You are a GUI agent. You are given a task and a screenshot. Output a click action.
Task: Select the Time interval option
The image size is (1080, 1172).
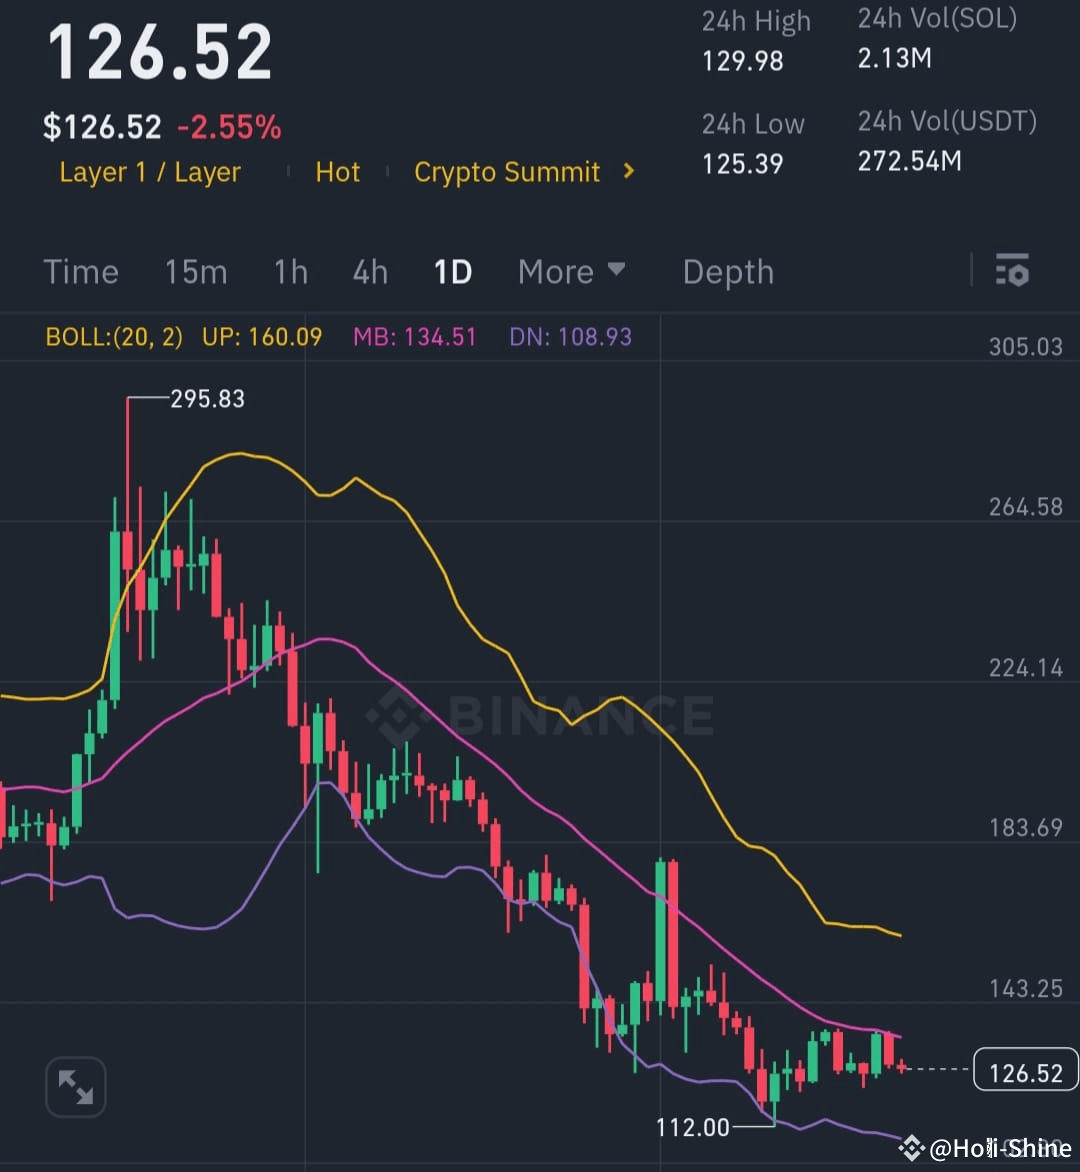tap(81, 271)
